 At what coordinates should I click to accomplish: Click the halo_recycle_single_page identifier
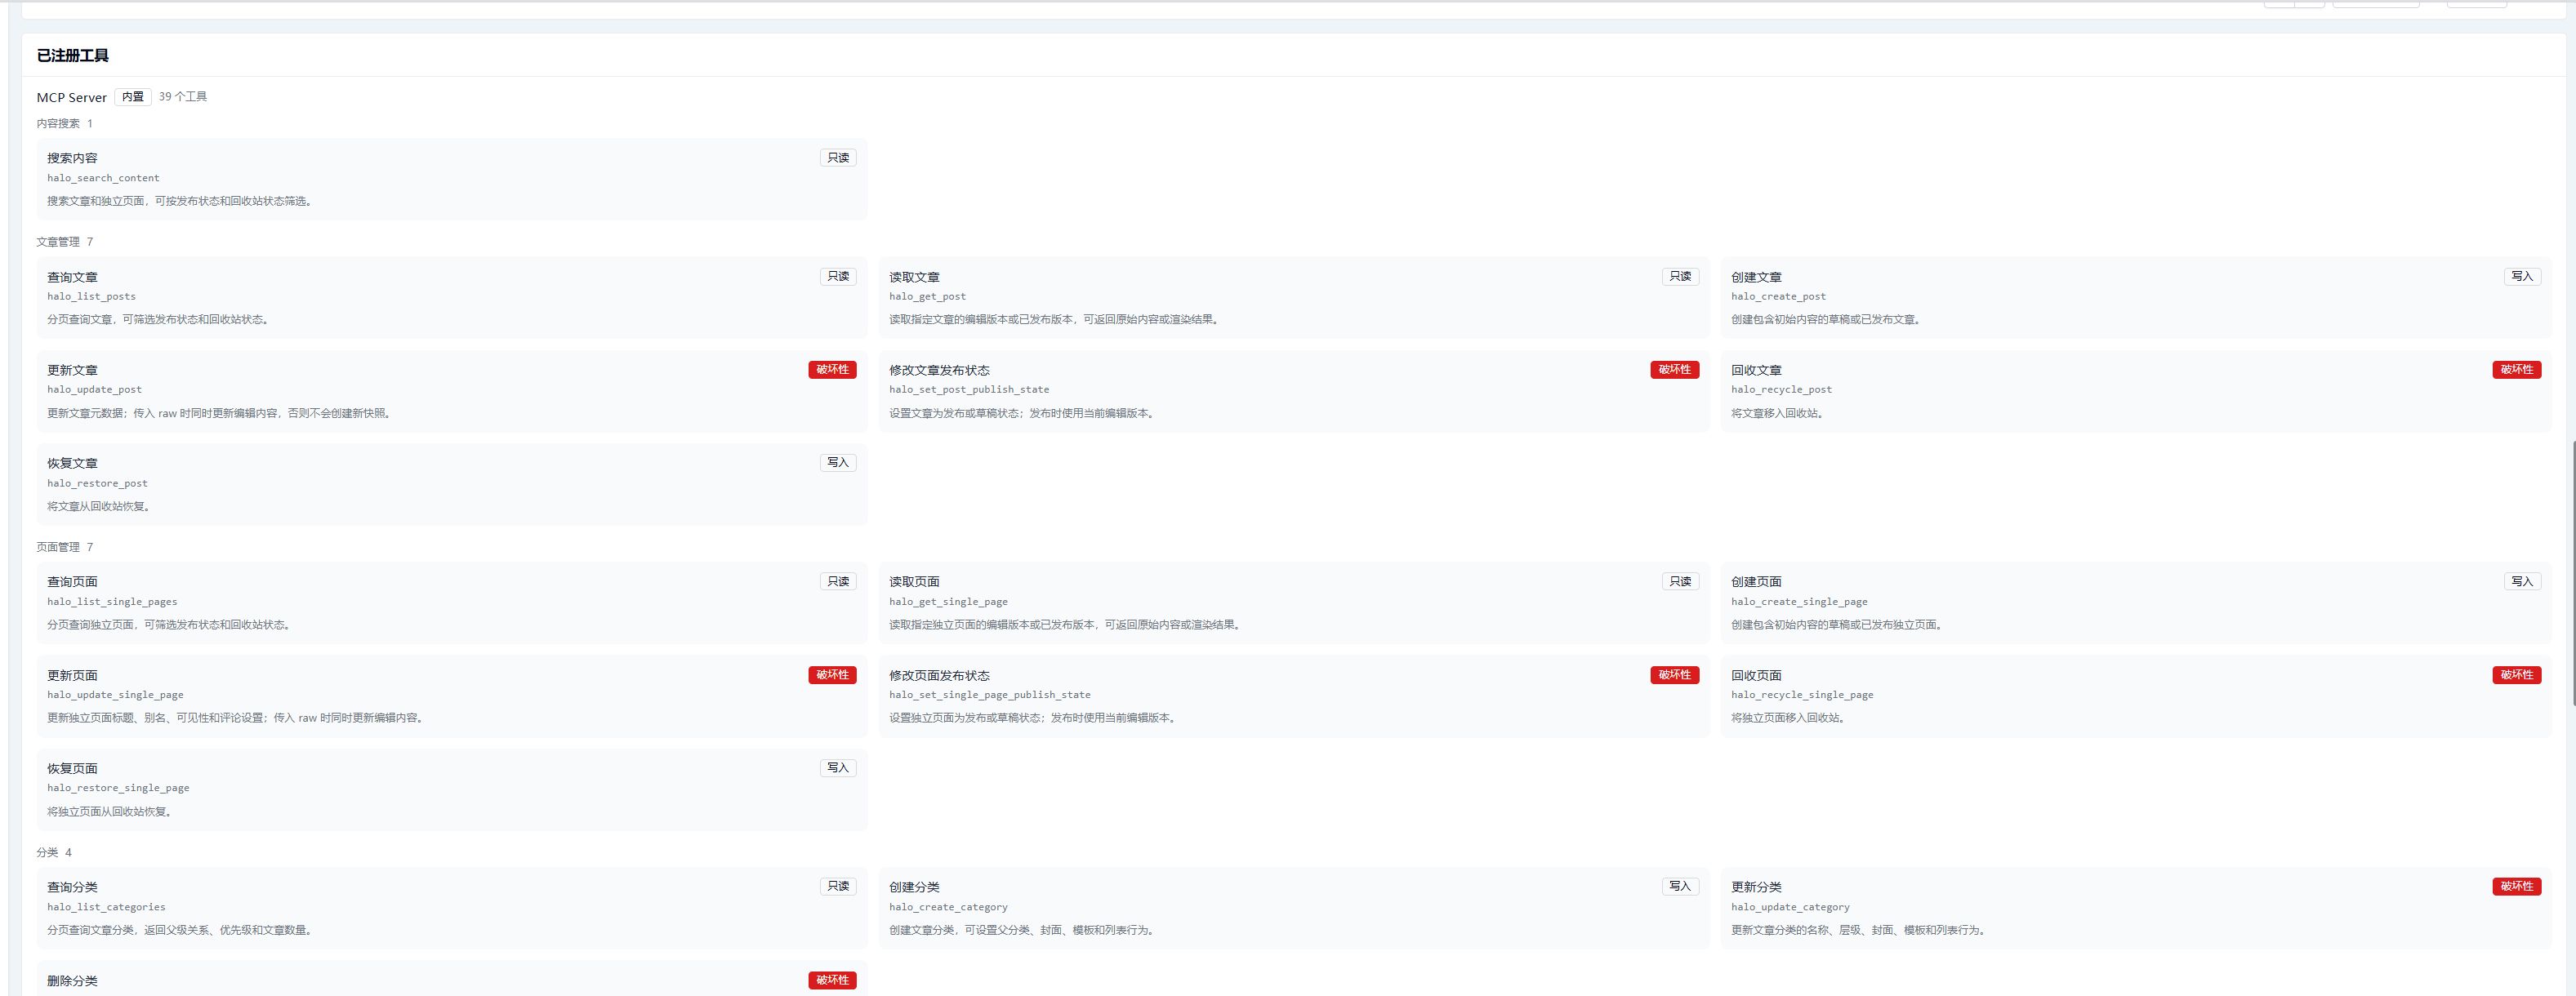(1802, 695)
